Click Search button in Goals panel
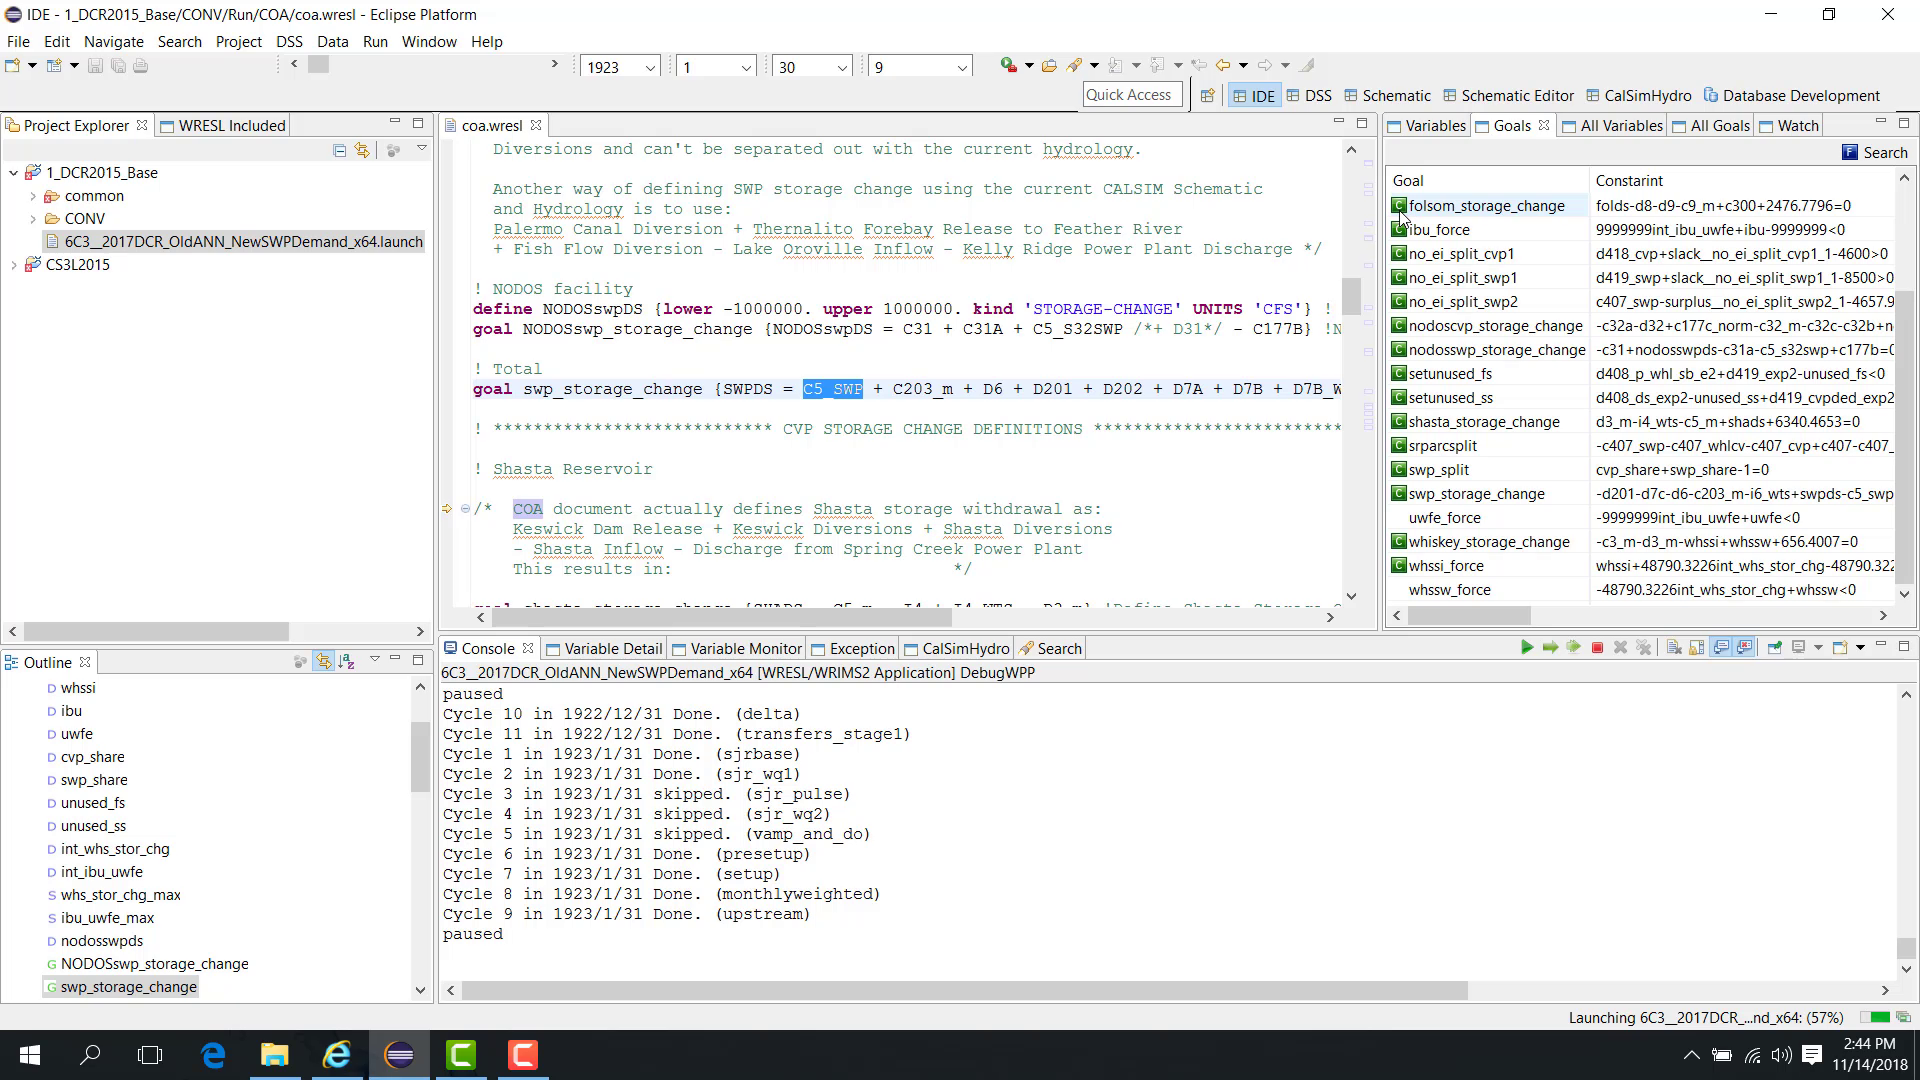 [1875, 152]
